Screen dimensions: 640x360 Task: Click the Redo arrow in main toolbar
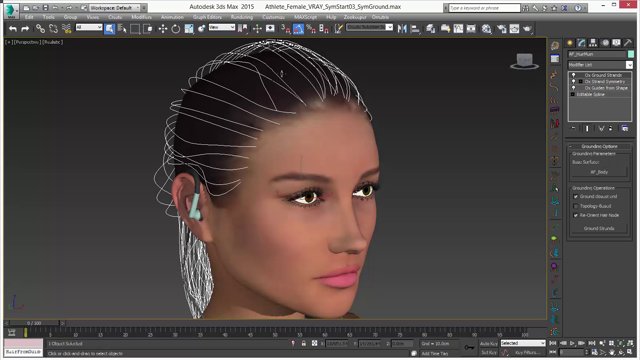point(25,29)
